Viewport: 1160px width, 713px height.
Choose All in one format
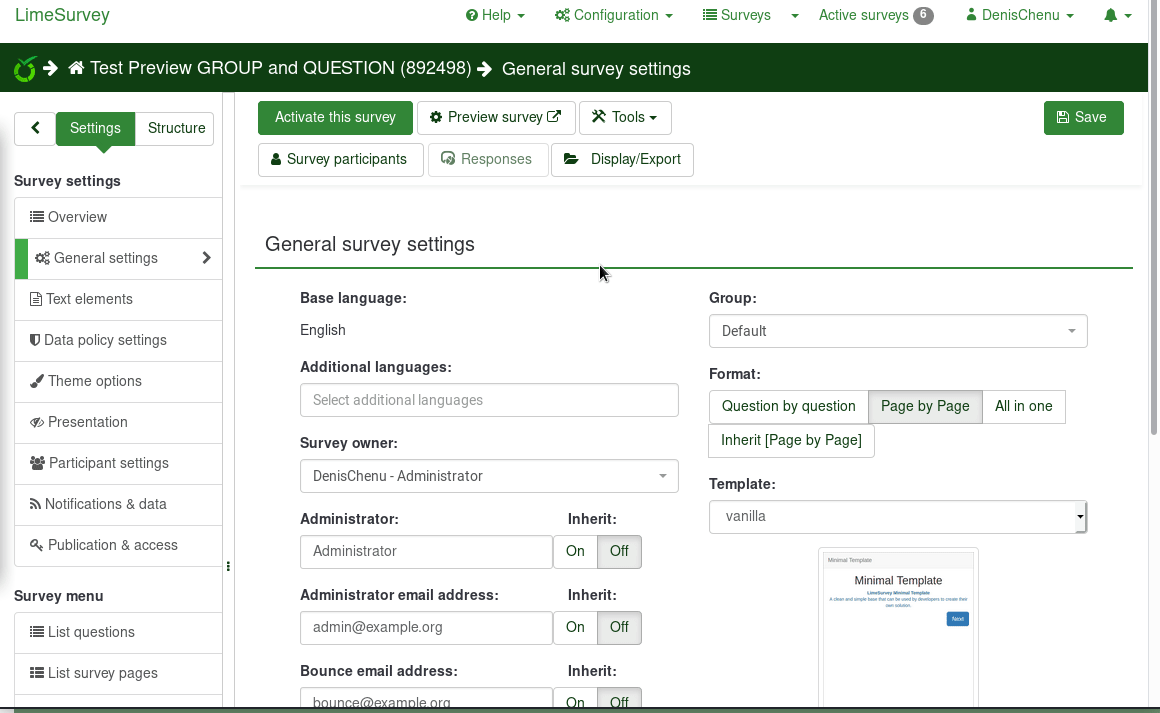(x=1023, y=406)
